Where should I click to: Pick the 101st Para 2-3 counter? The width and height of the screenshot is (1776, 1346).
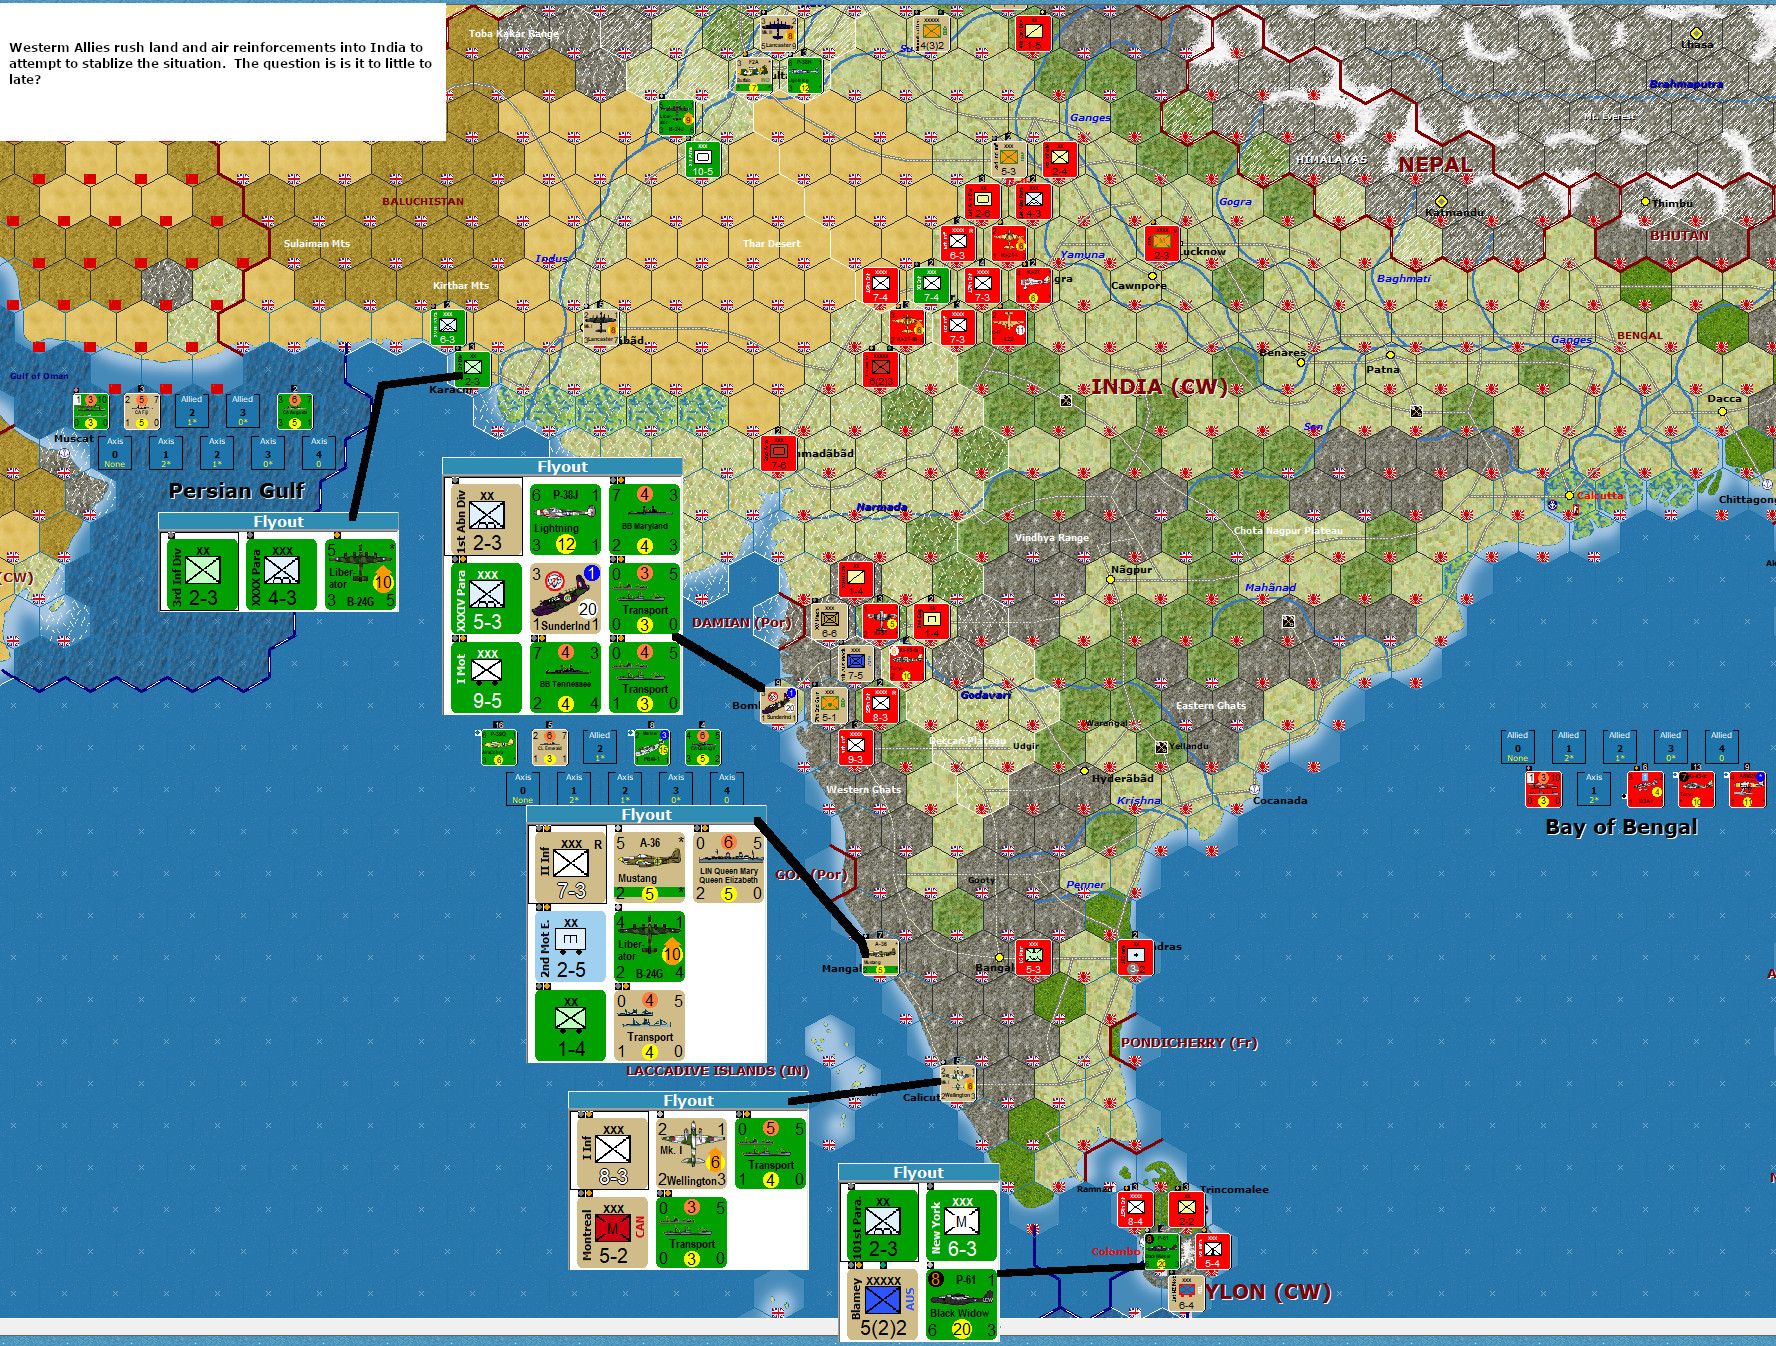[x=881, y=1225]
